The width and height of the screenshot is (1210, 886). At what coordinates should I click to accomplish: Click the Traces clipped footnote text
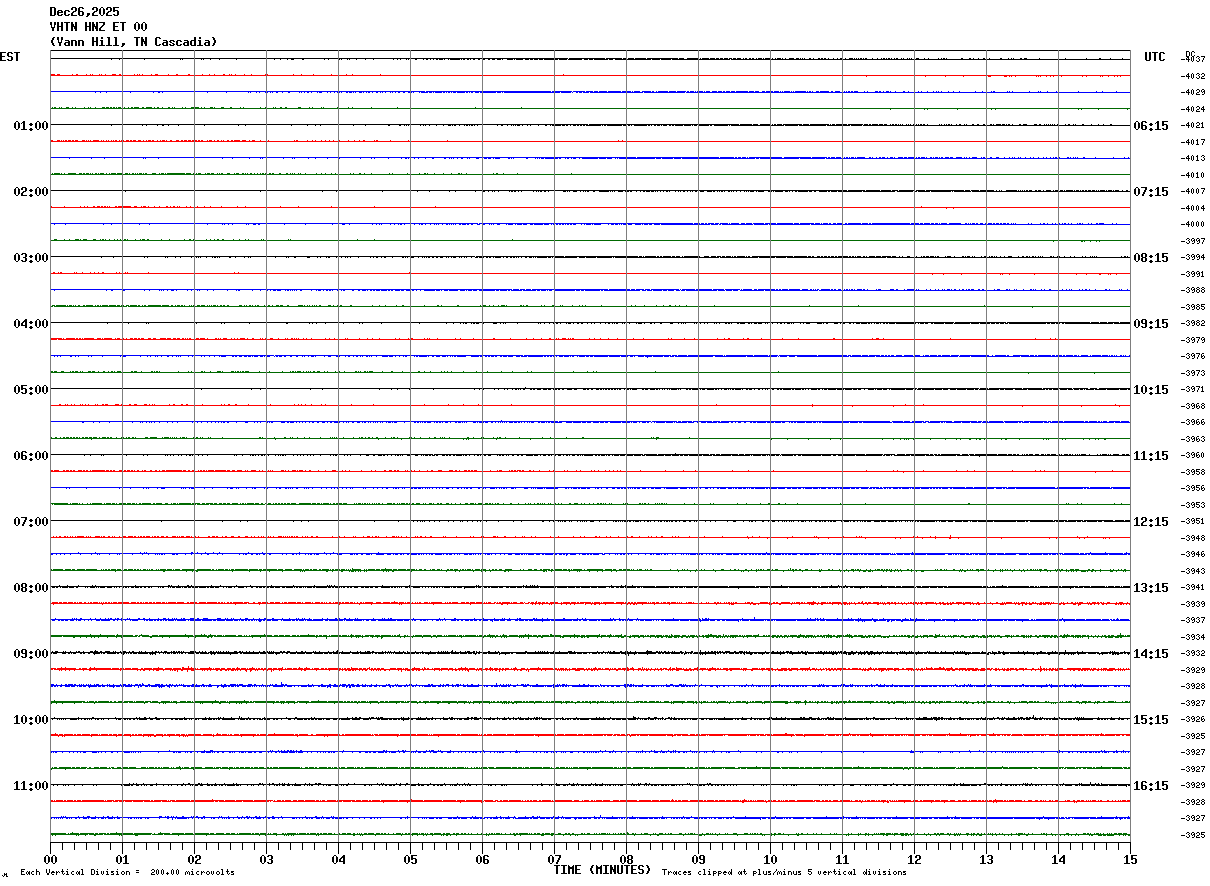[x=785, y=873]
